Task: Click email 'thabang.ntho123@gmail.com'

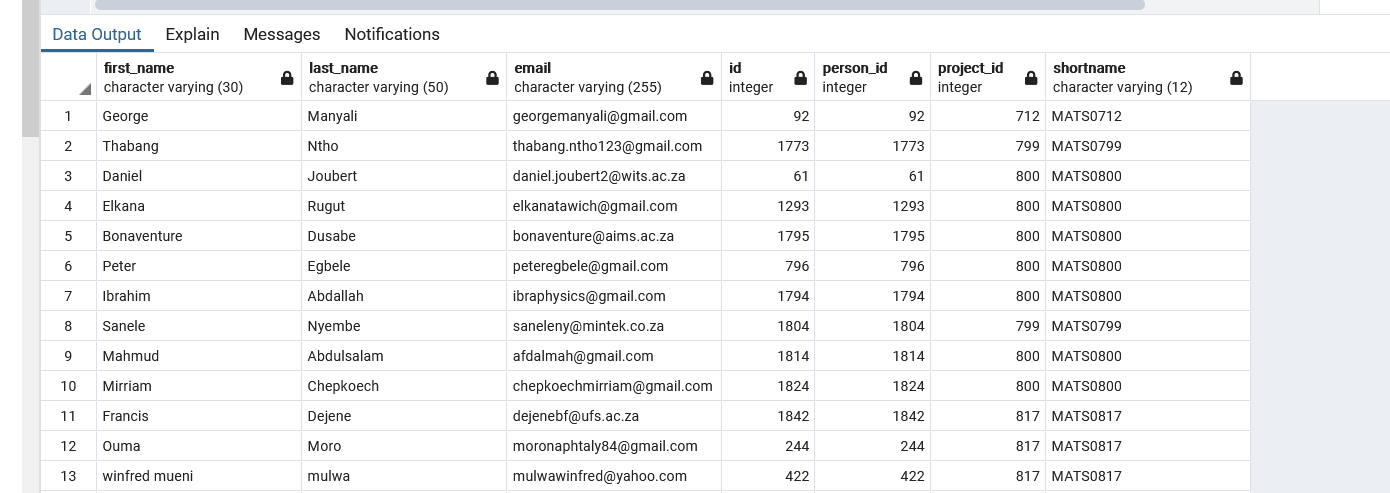Action: click(x=614, y=146)
